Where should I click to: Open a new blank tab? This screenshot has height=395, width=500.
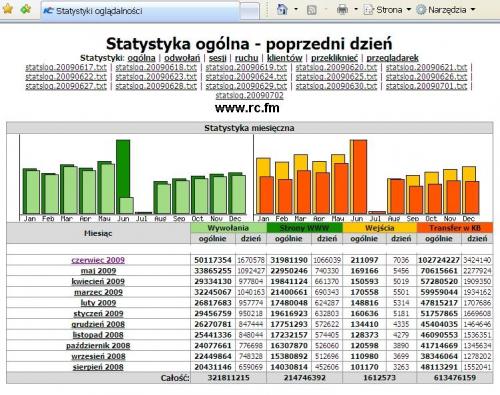pos(249,11)
